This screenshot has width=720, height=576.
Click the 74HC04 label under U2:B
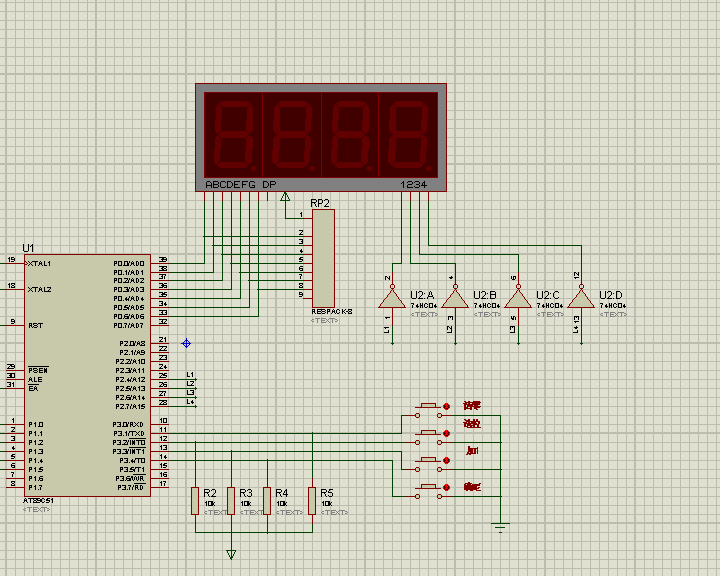tap(487, 306)
